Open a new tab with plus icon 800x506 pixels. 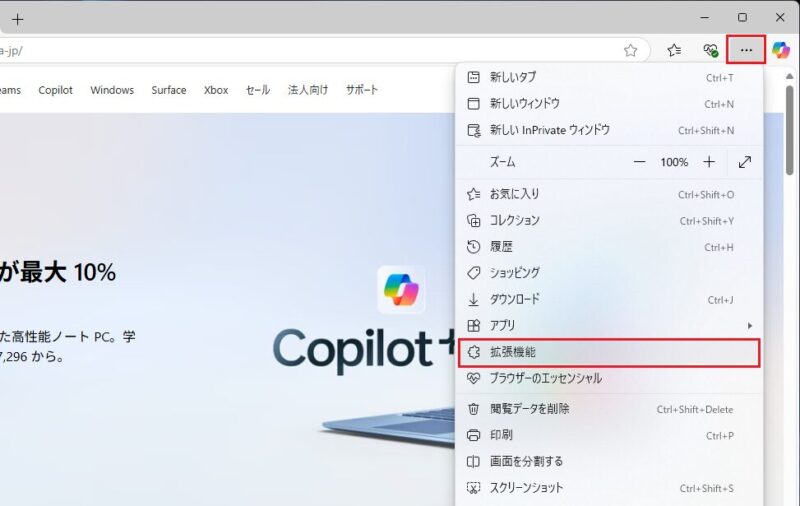pyautogui.click(x=18, y=19)
